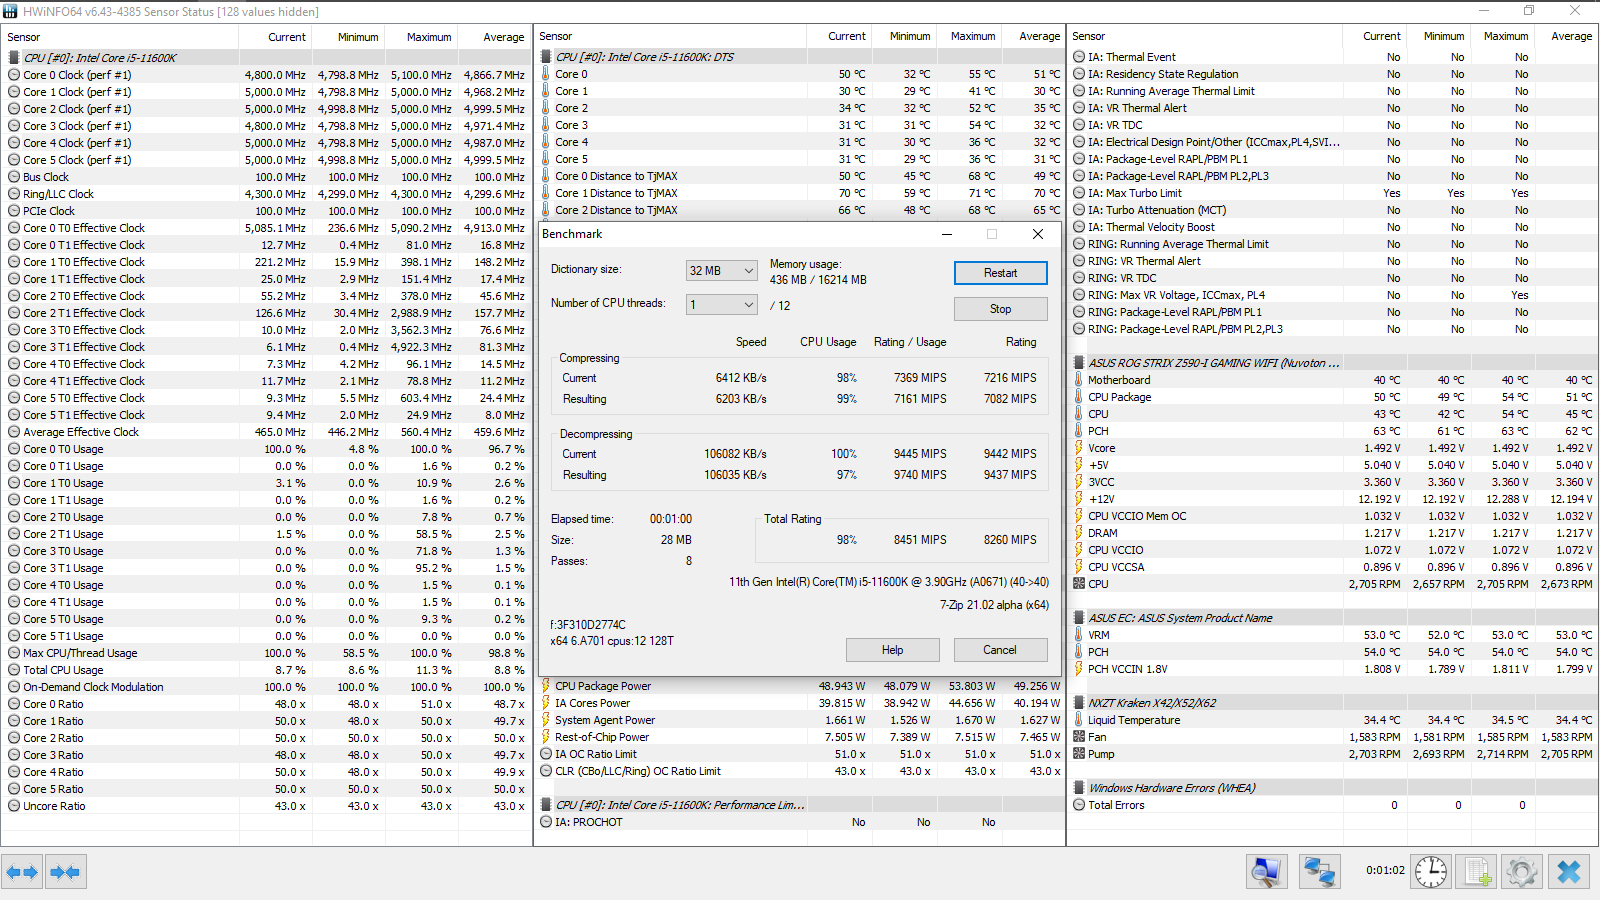Screen dimensions: 1600x900
Task: Select the NZXT Kraken X42/X52/X62 group header
Action: tap(1152, 703)
